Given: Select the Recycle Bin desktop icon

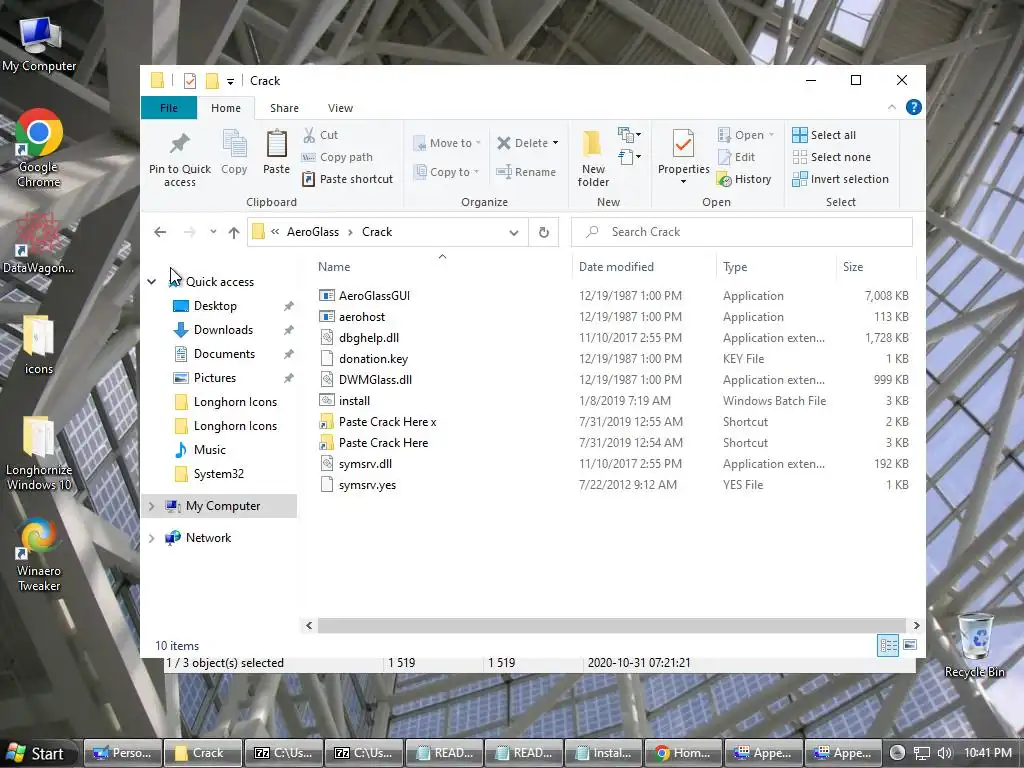Looking at the screenshot, I should [x=974, y=645].
